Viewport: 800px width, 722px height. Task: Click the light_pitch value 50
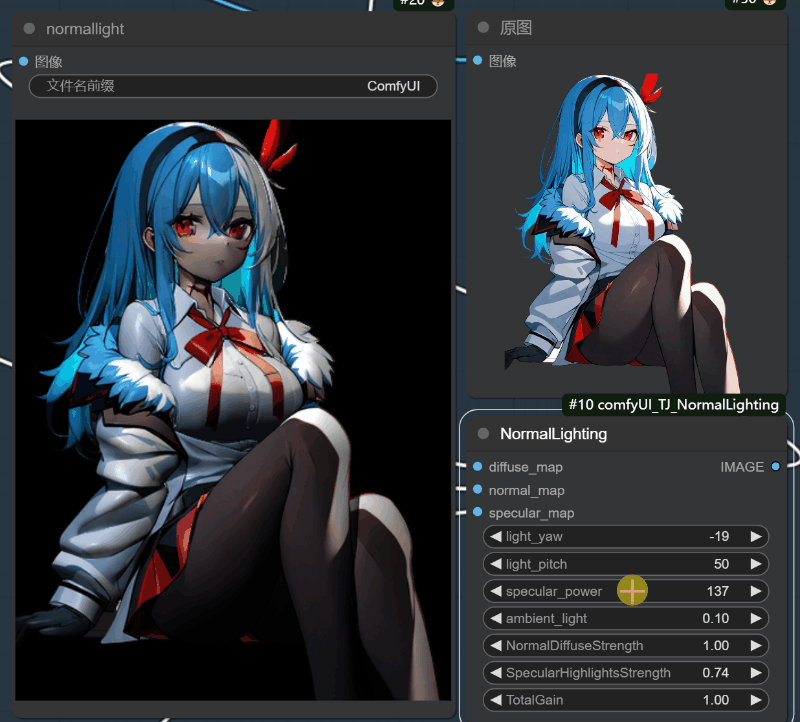pyautogui.click(x=721, y=564)
